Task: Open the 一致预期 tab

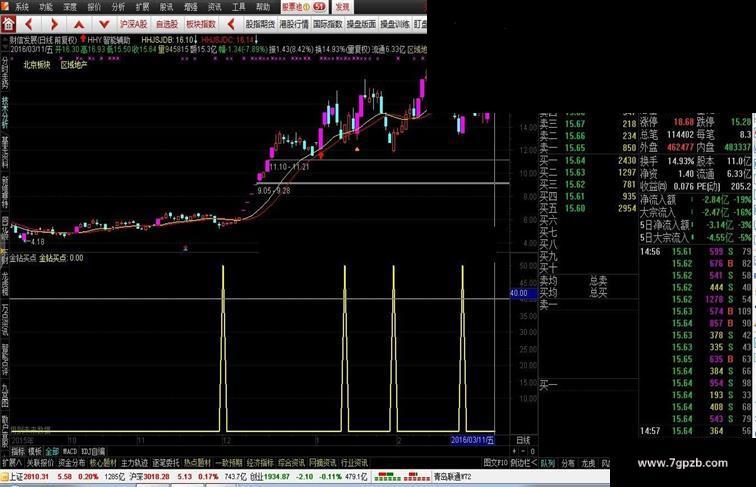Action: click(228, 463)
